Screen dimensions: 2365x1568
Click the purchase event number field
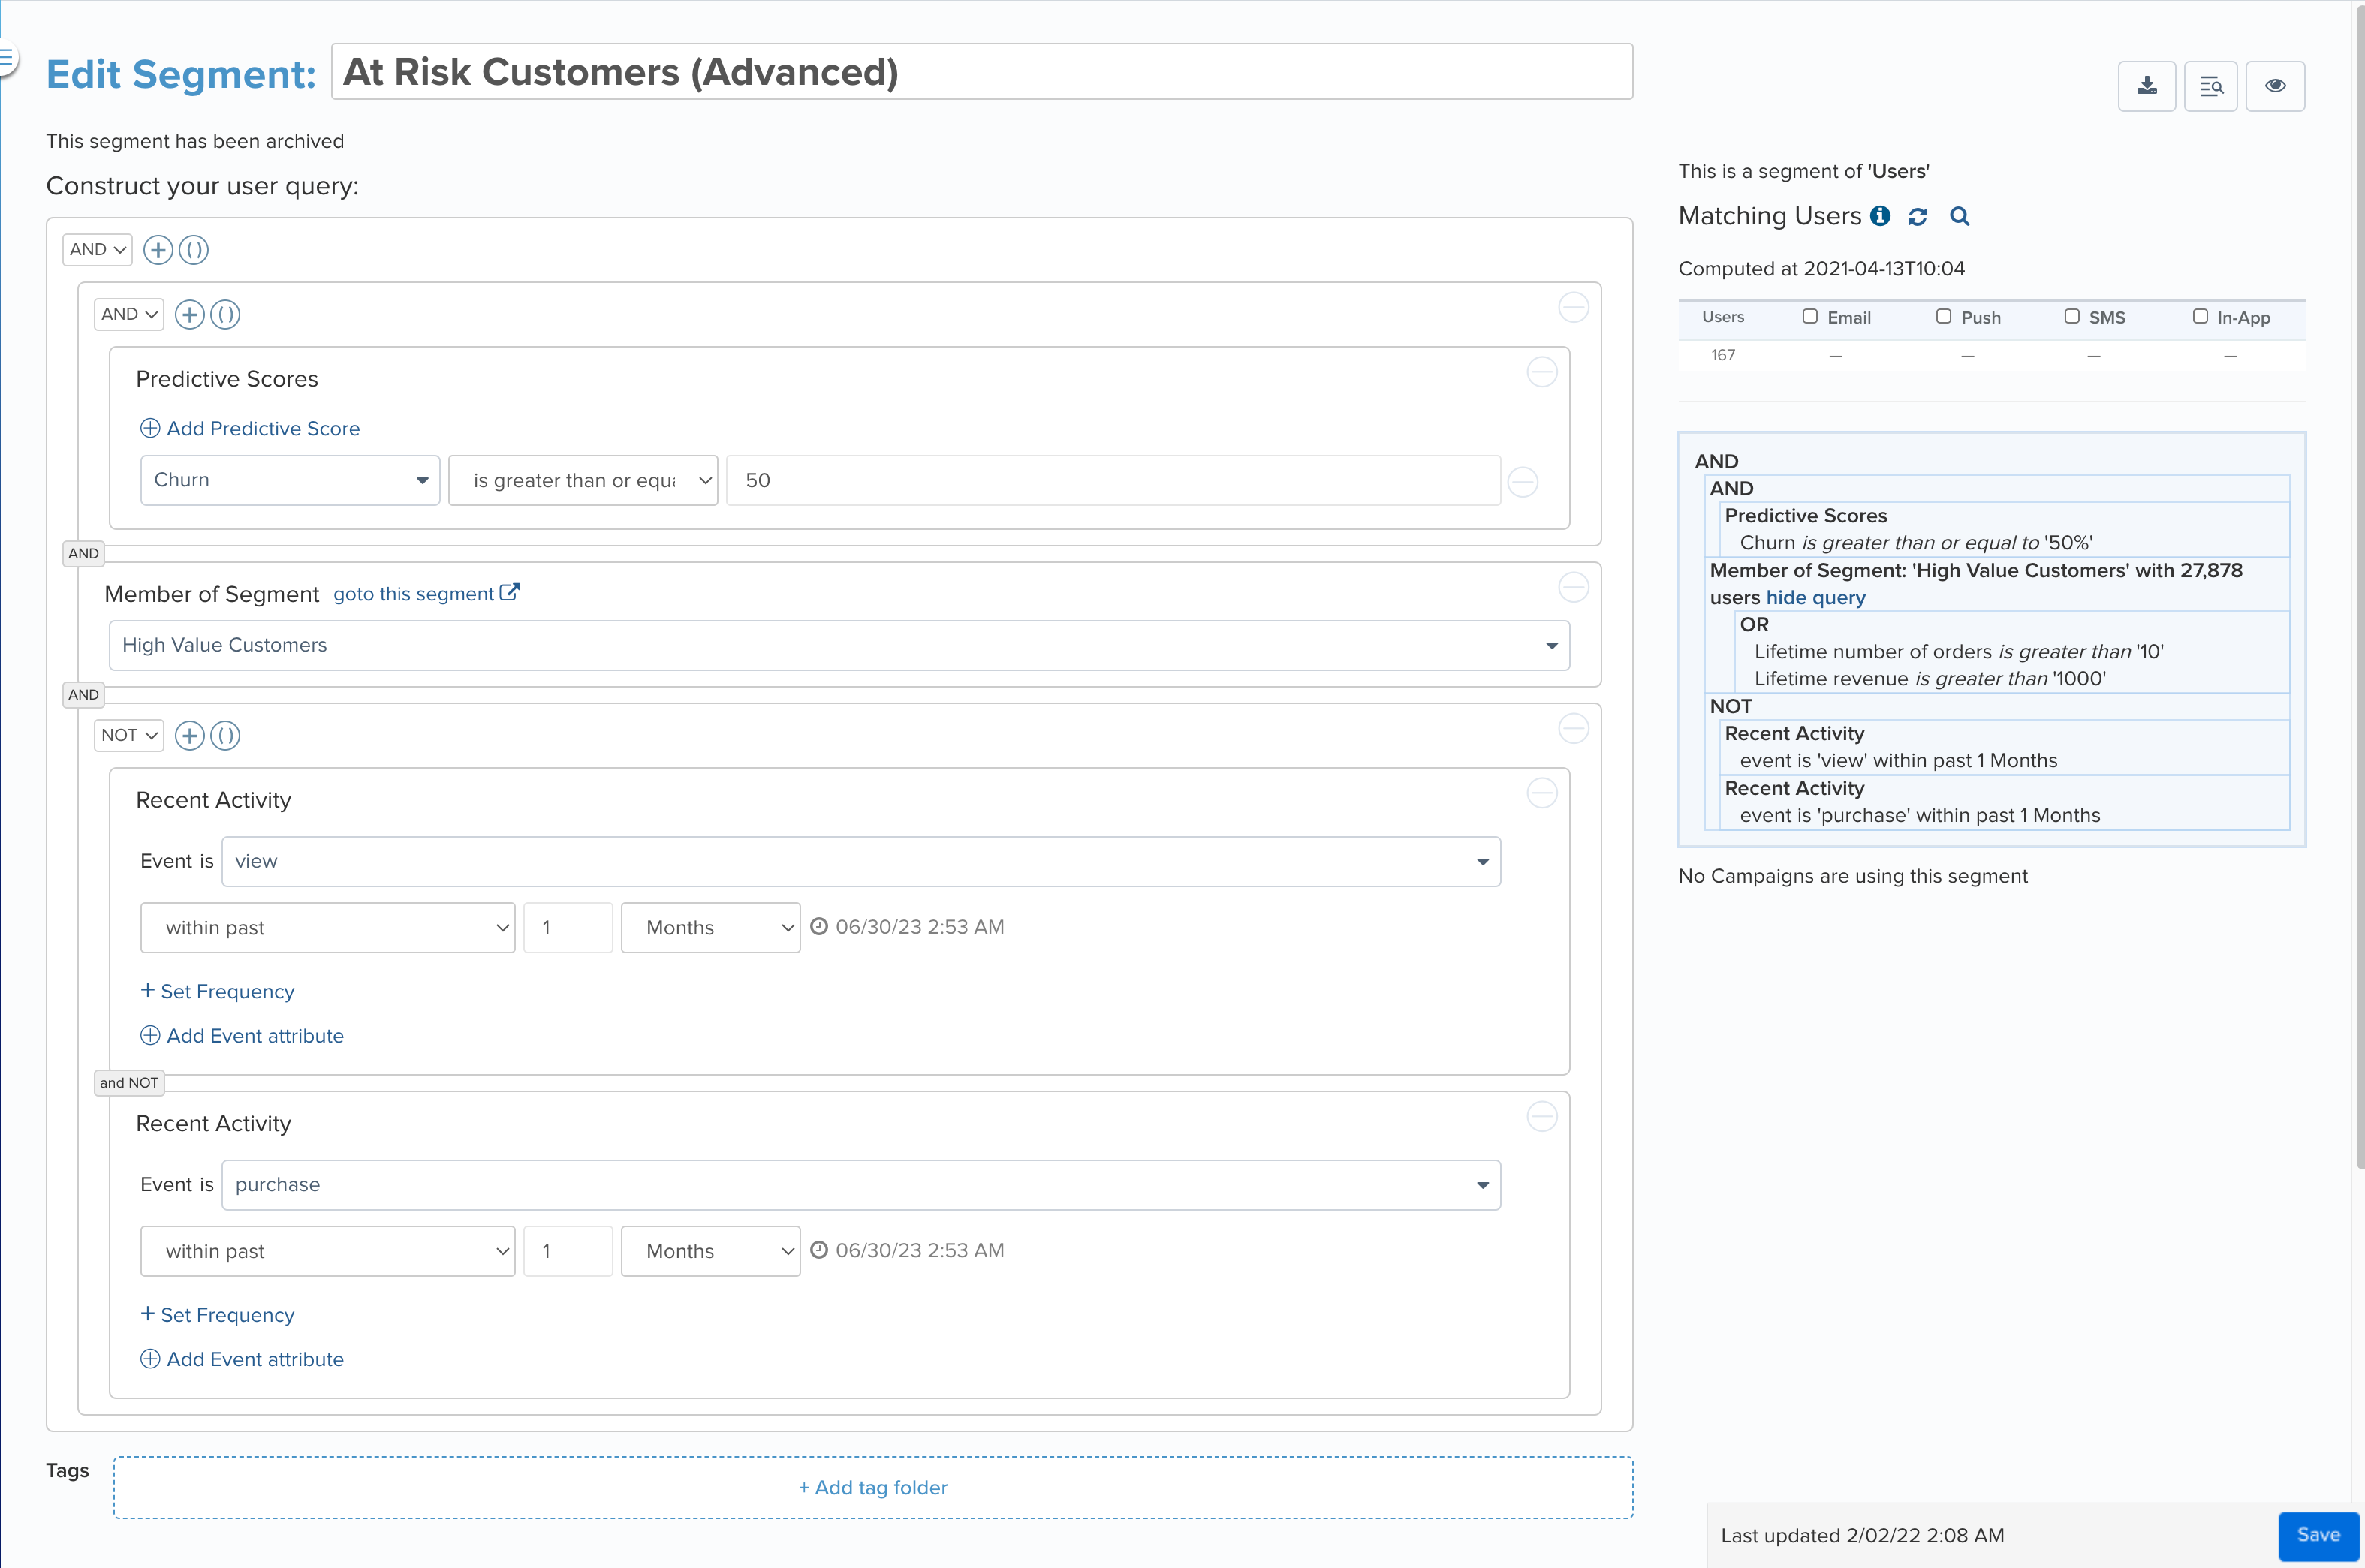coord(568,1251)
